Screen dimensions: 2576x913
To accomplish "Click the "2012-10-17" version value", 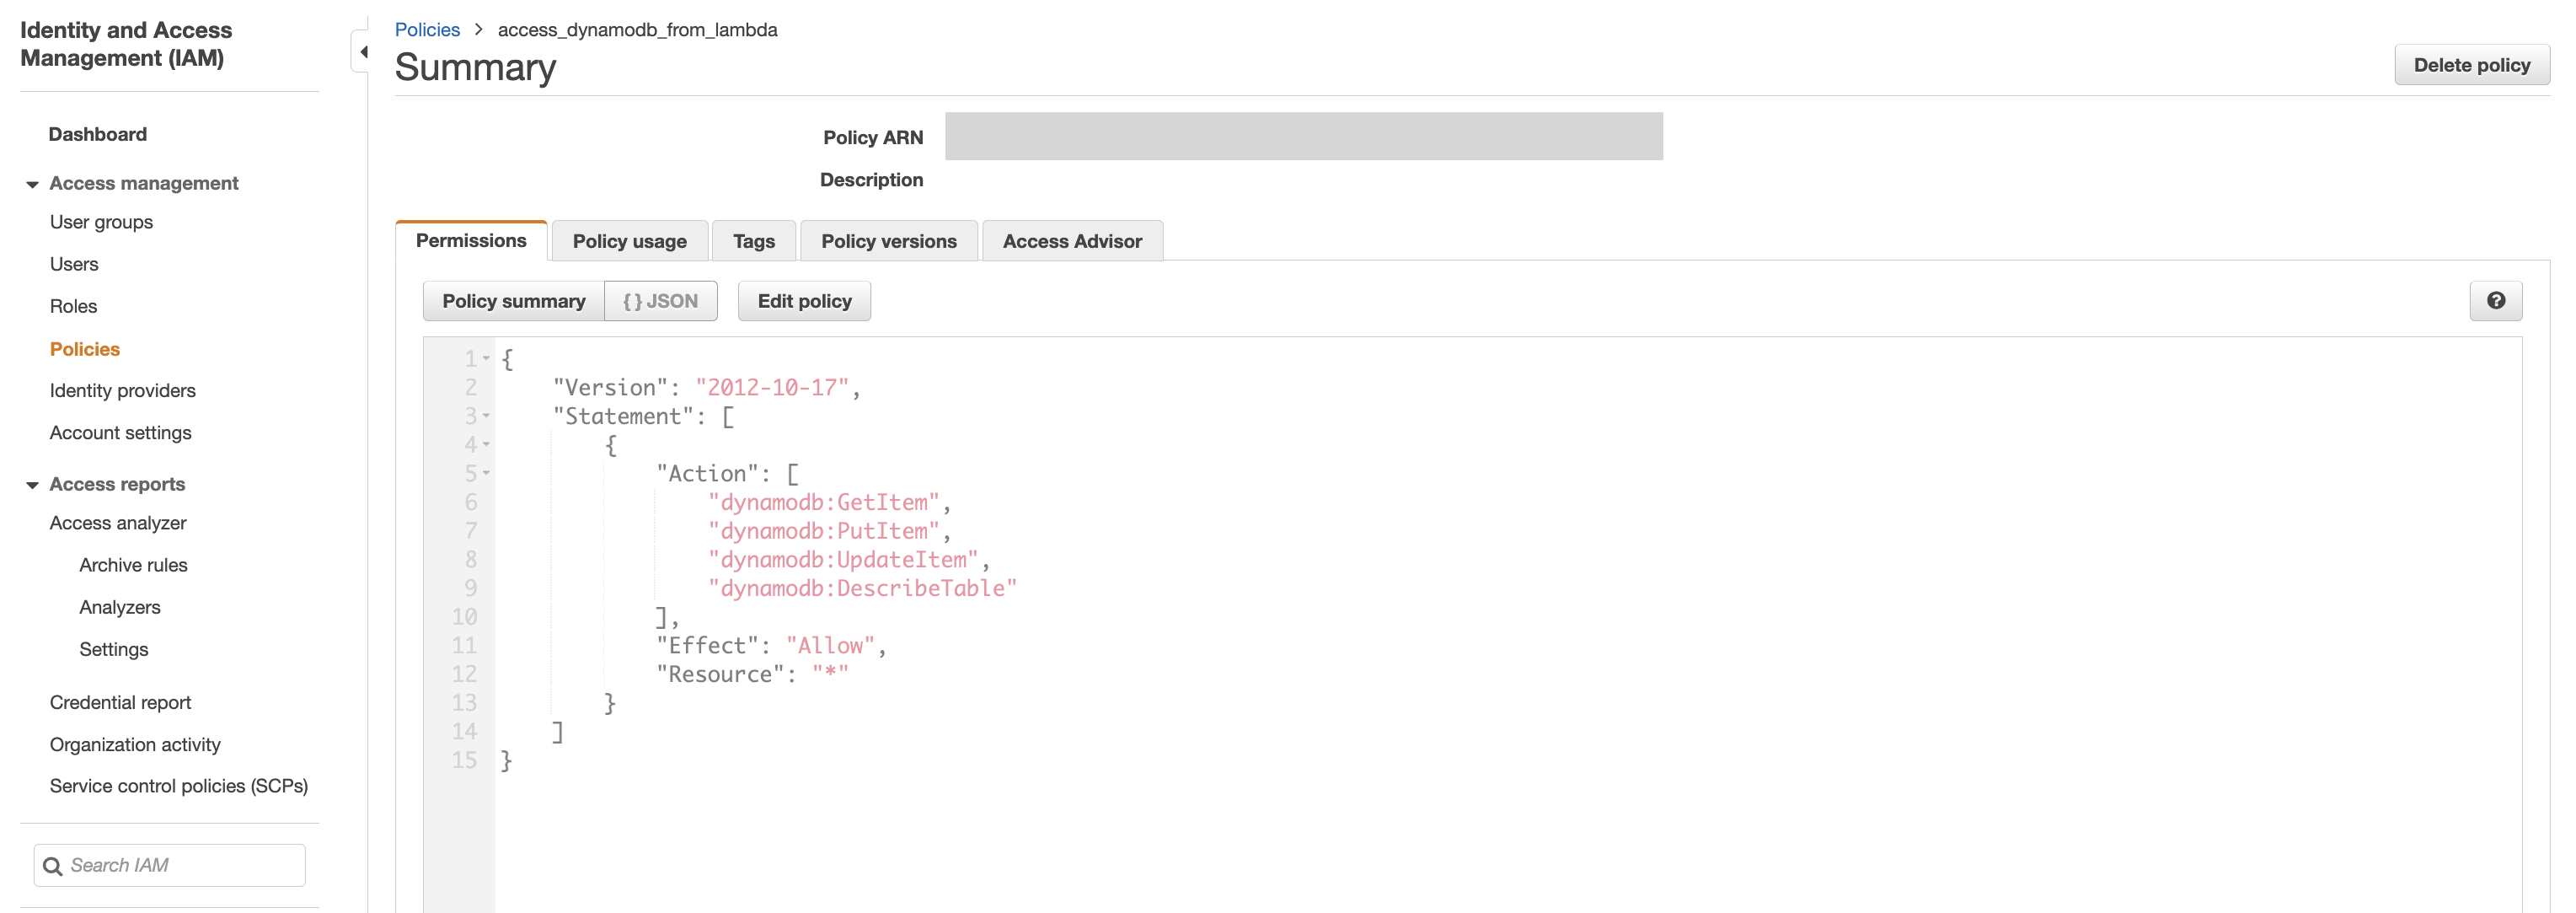I will [x=772, y=387].
